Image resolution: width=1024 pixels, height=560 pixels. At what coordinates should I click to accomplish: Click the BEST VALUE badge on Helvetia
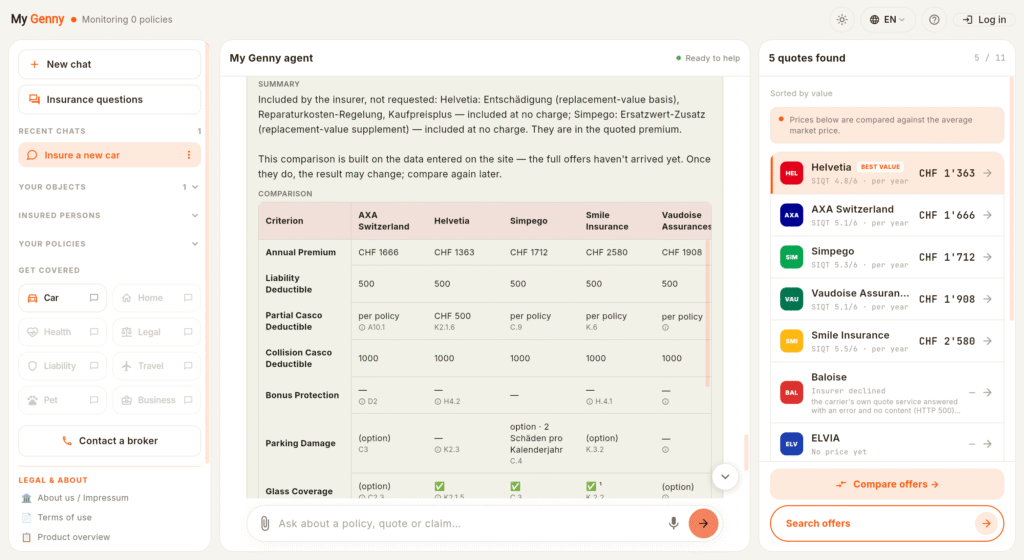pos(880,167)
